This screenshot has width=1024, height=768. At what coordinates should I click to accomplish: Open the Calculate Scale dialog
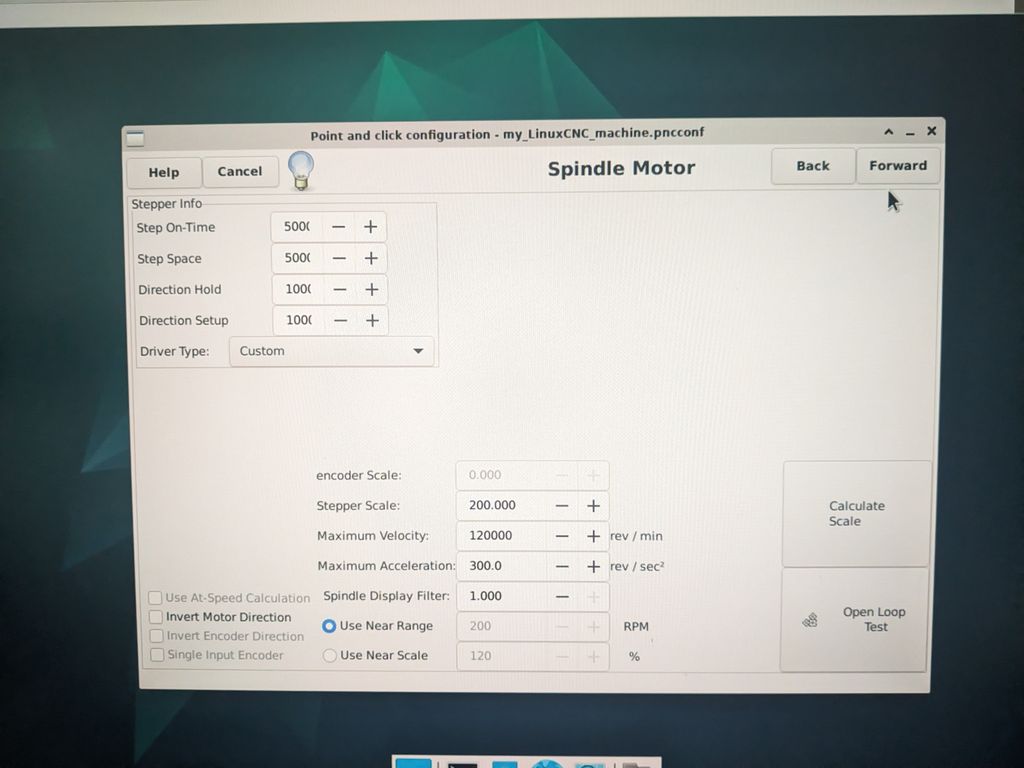tap(856, 514)
